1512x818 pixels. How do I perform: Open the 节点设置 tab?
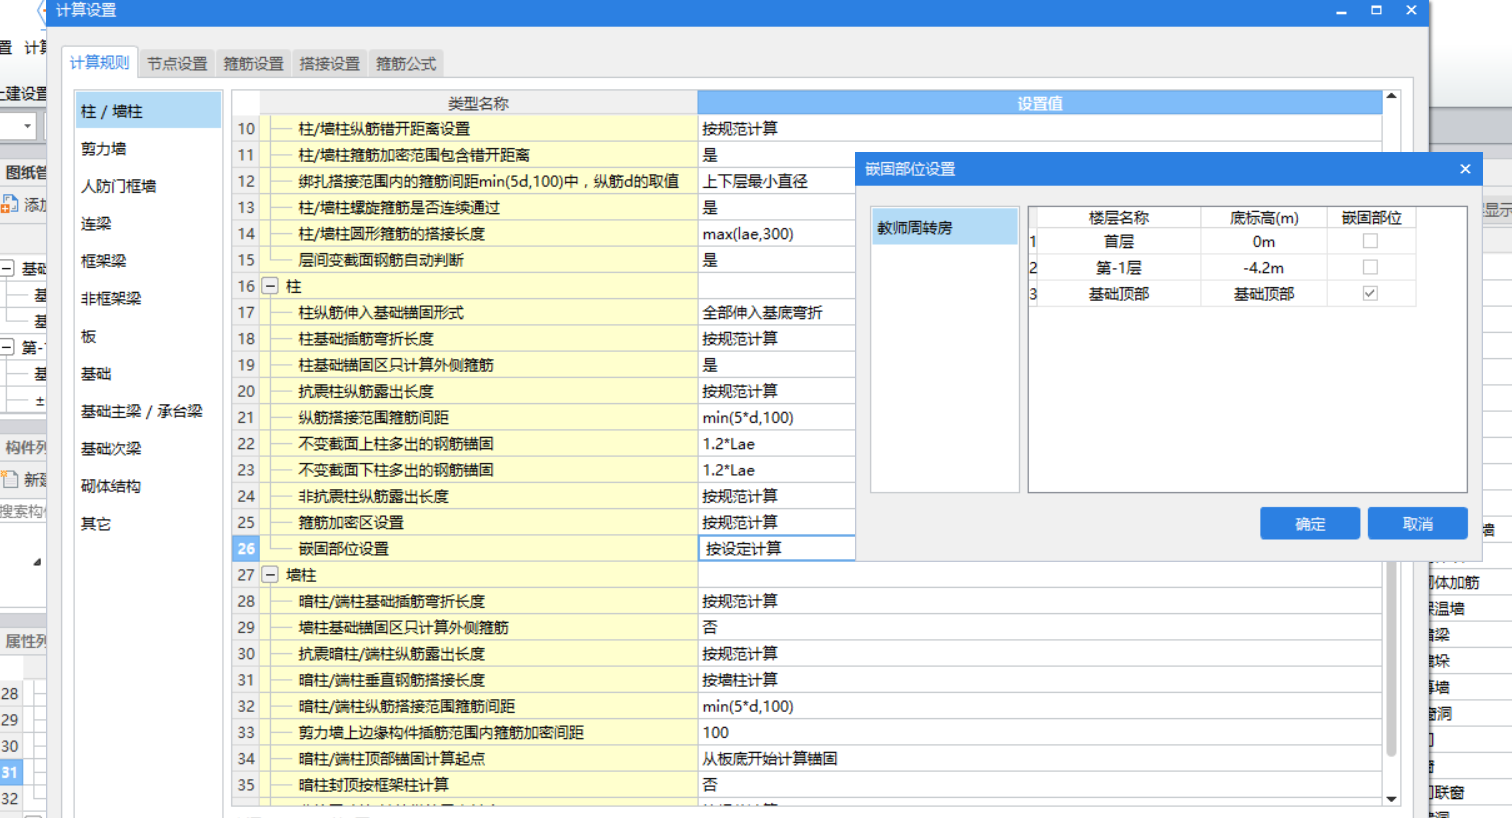click(177, 64)
